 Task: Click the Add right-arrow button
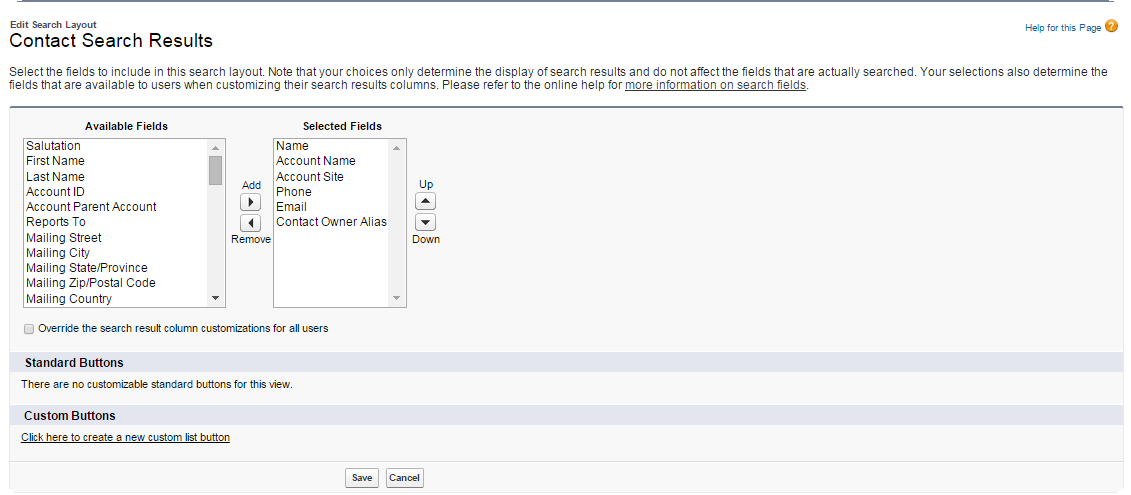click(x=250, y=203)
